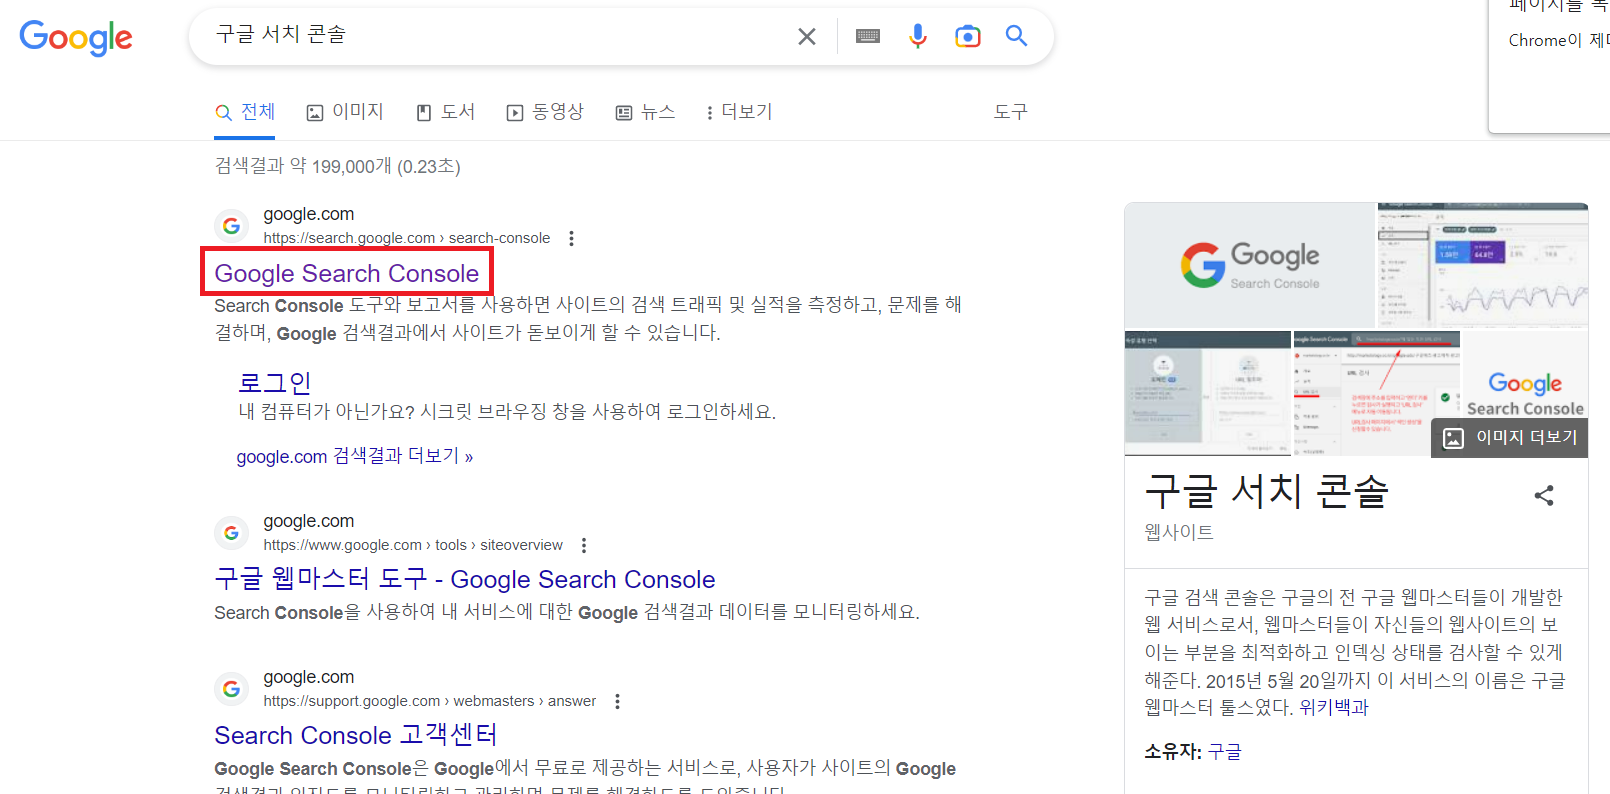Open three-dot menu for the webmasters answer result

[x=617, y=701]
